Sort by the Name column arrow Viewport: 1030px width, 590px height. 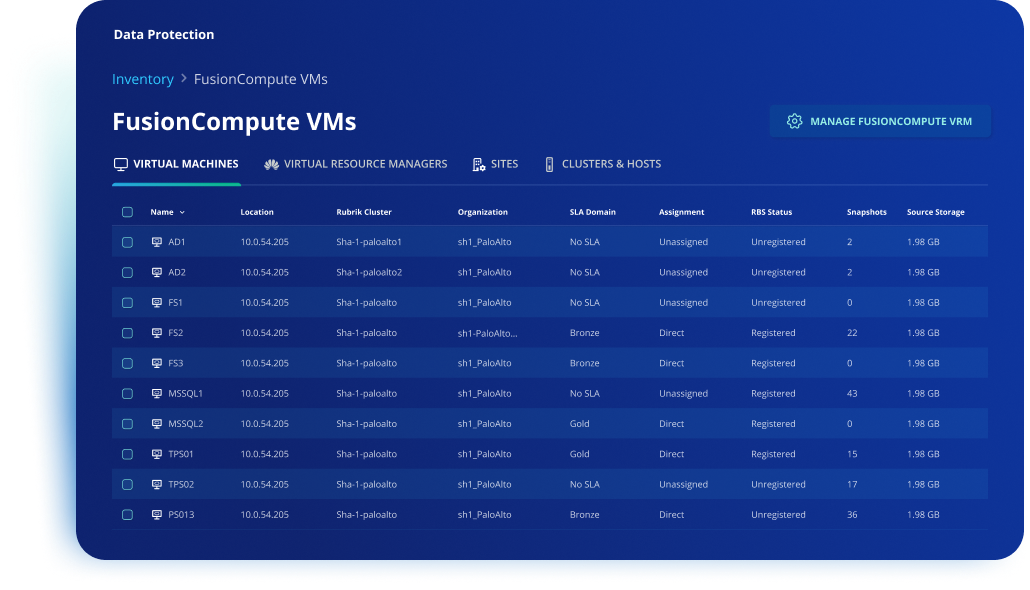point(182,212)
